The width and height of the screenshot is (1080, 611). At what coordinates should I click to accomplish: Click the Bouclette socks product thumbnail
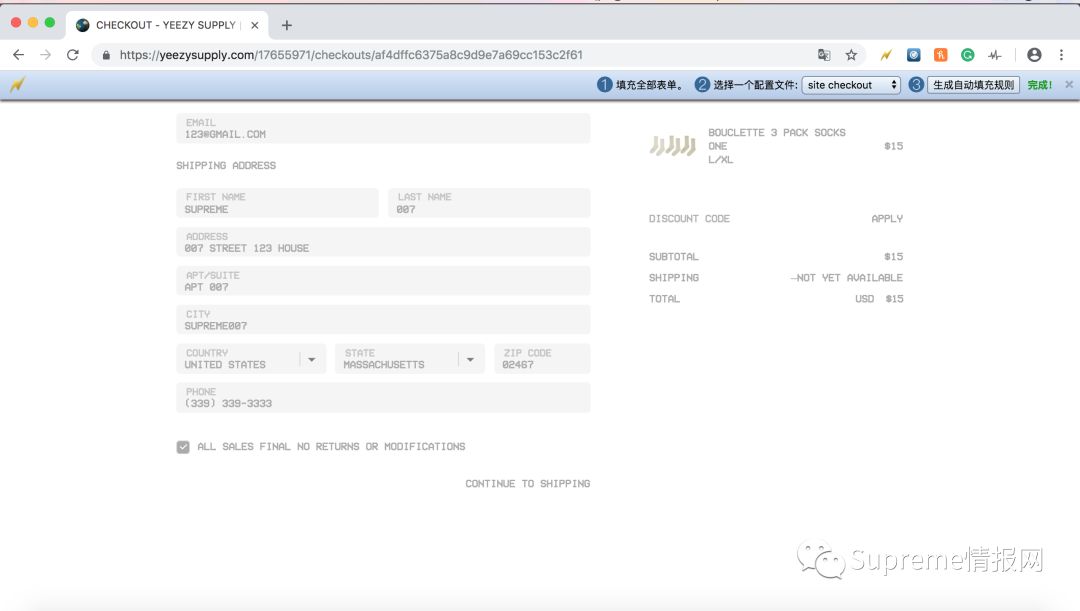[x=673, y=146]
